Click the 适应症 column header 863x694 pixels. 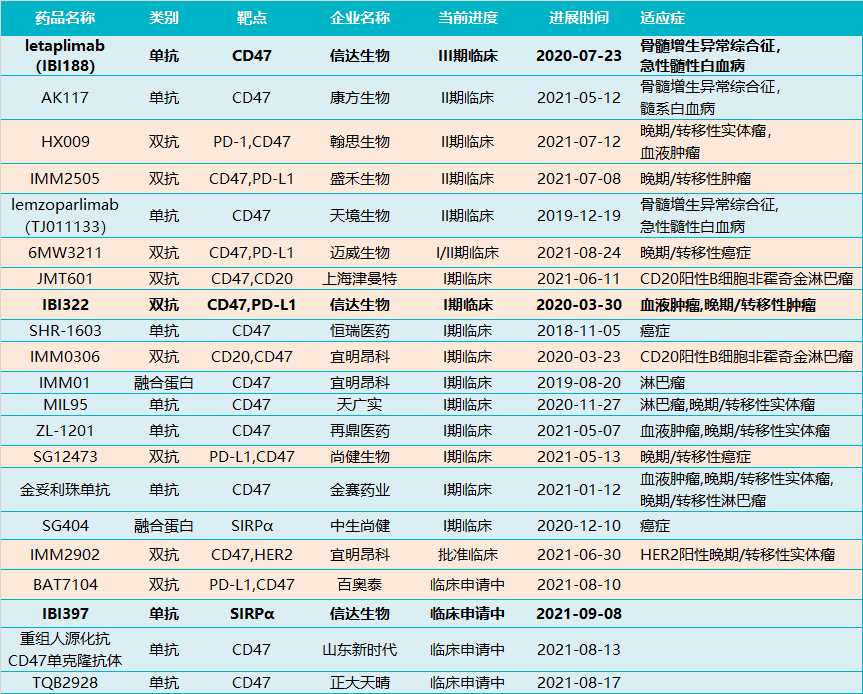662,18
